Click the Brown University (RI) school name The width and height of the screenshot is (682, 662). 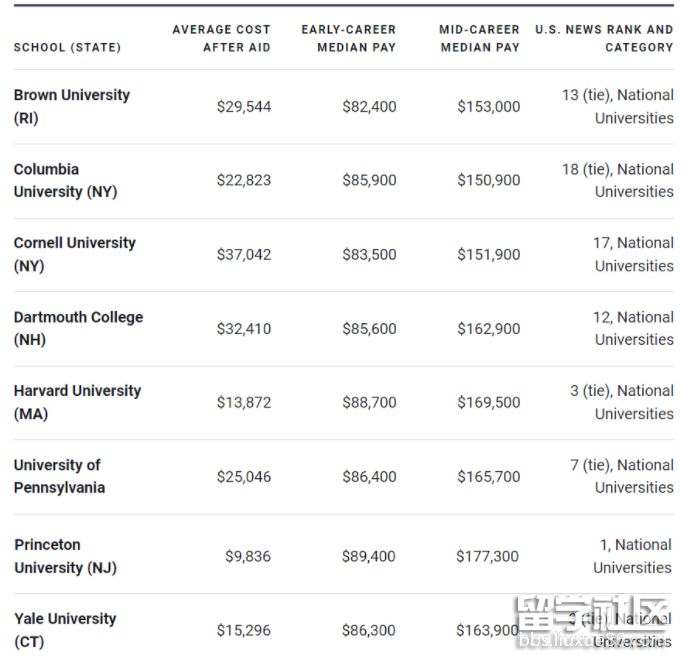coord(71,106)
